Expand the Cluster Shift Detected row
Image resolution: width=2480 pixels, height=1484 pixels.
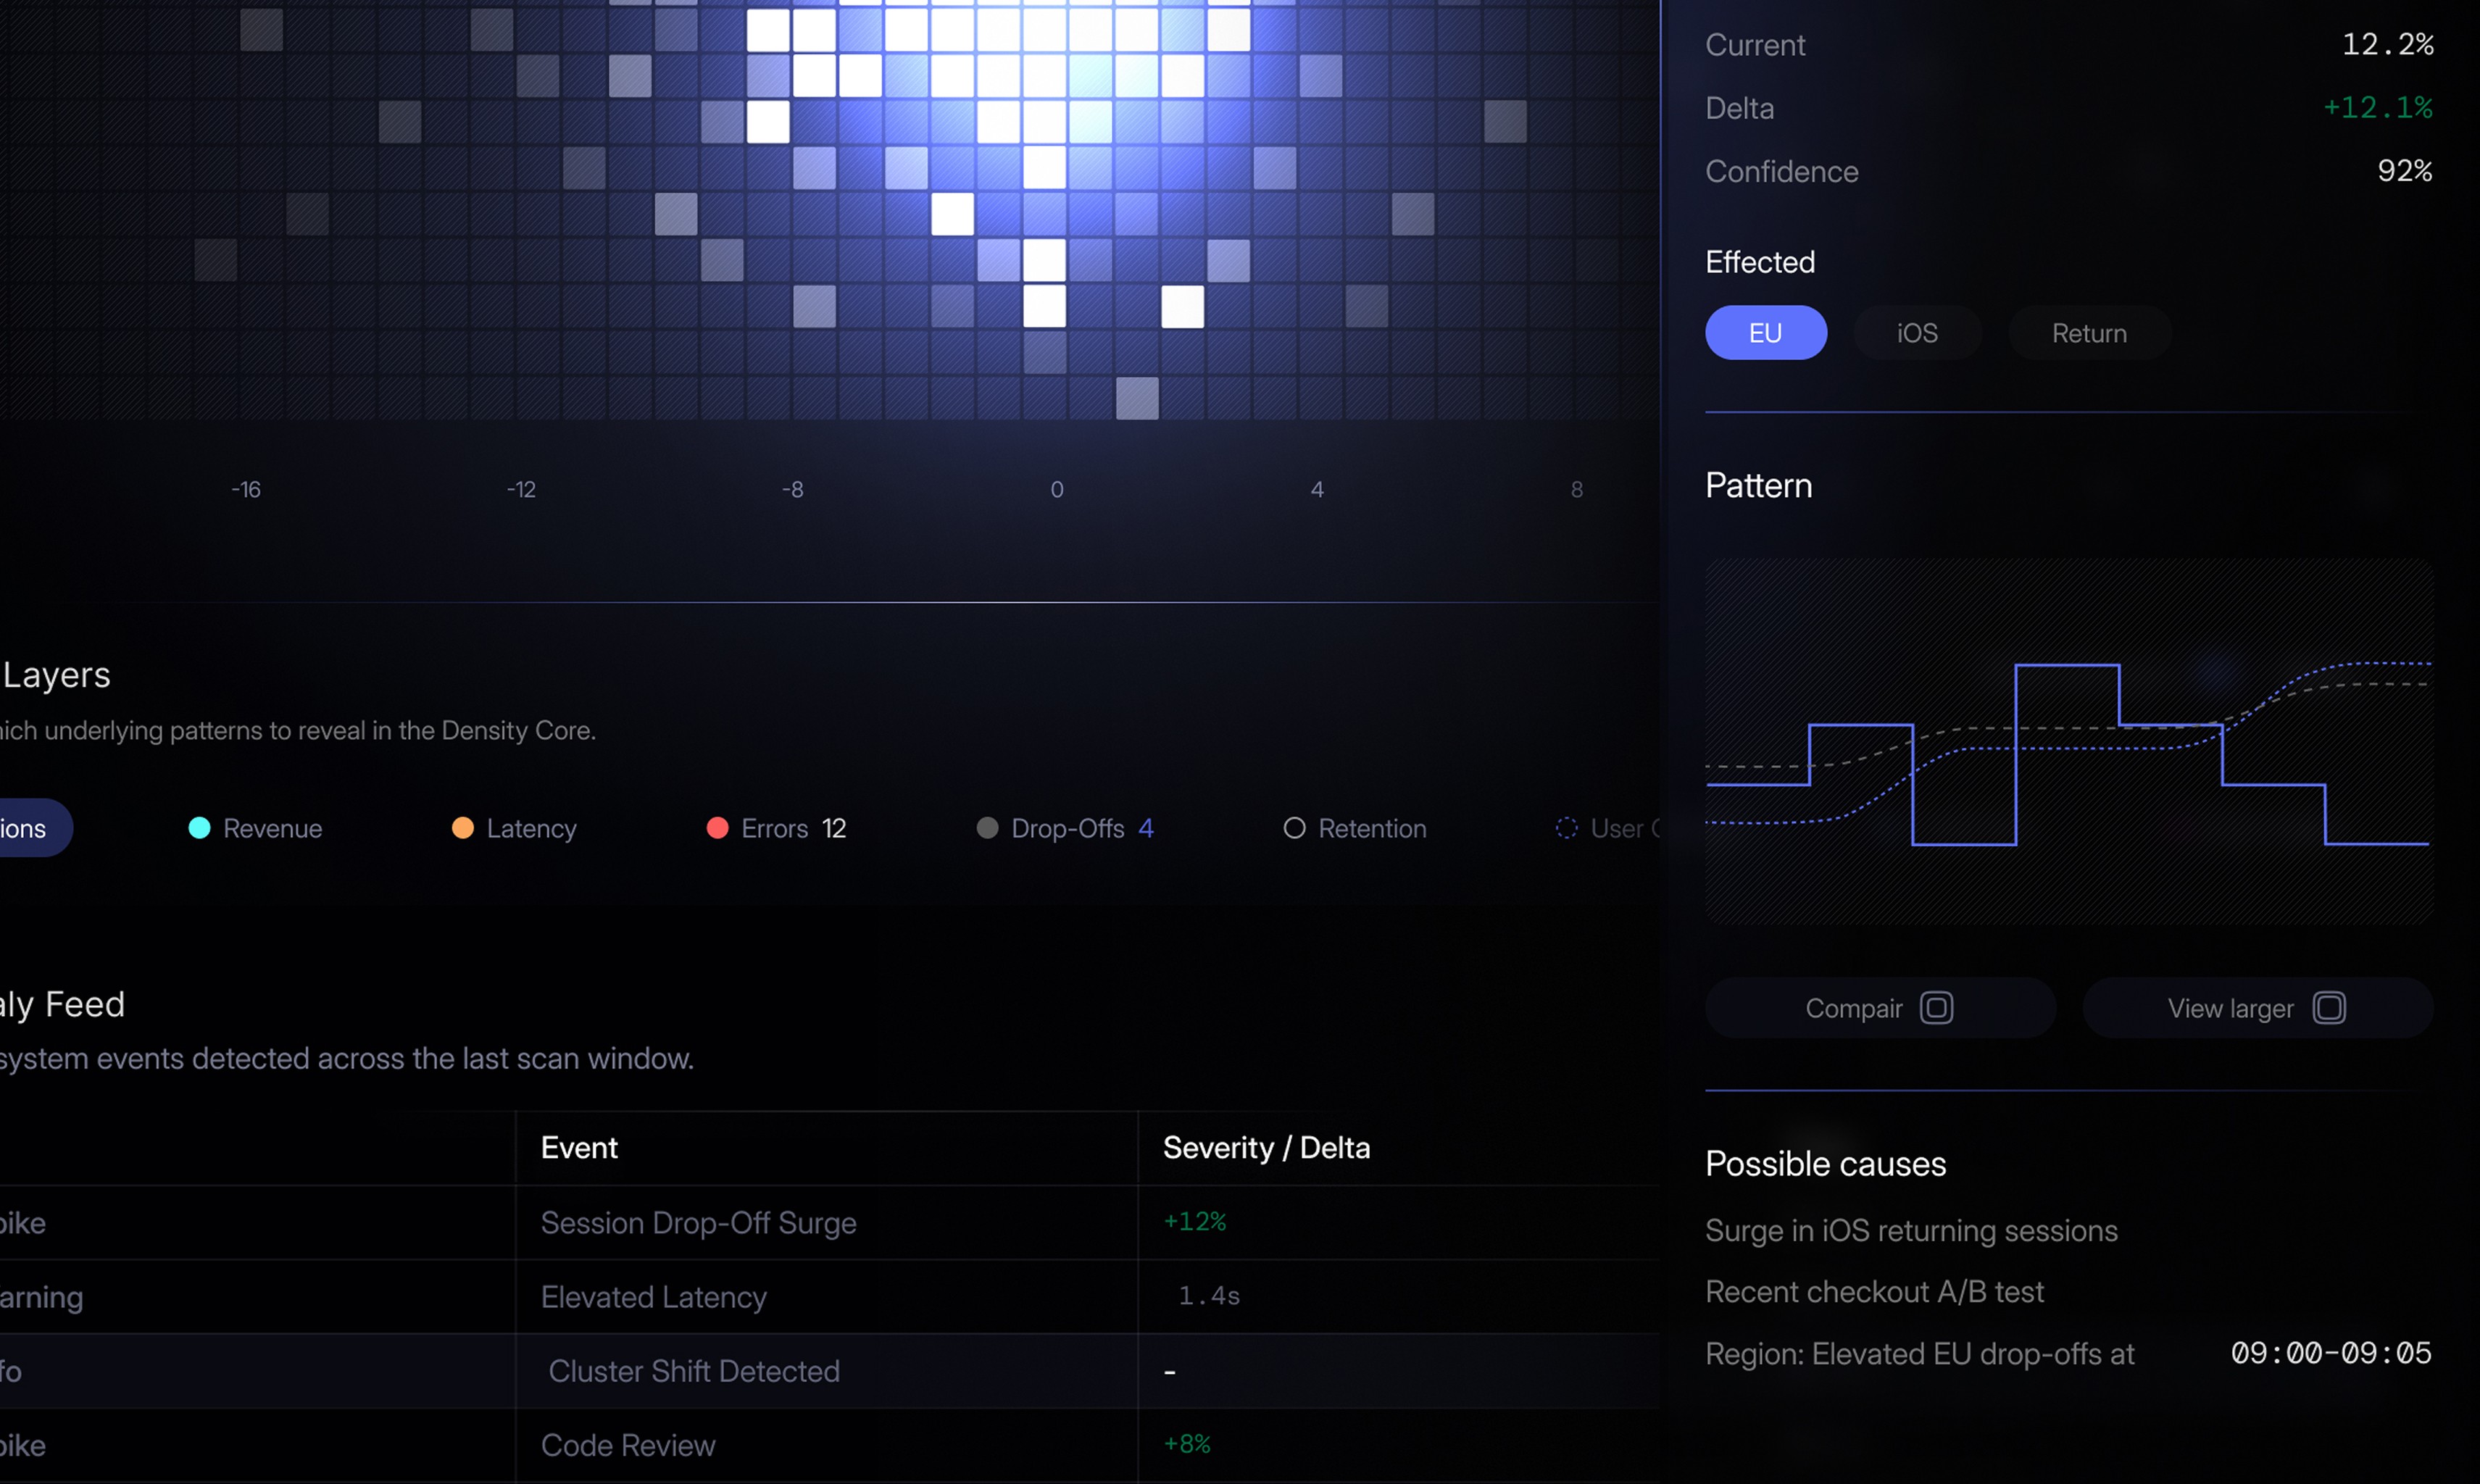695,1371
